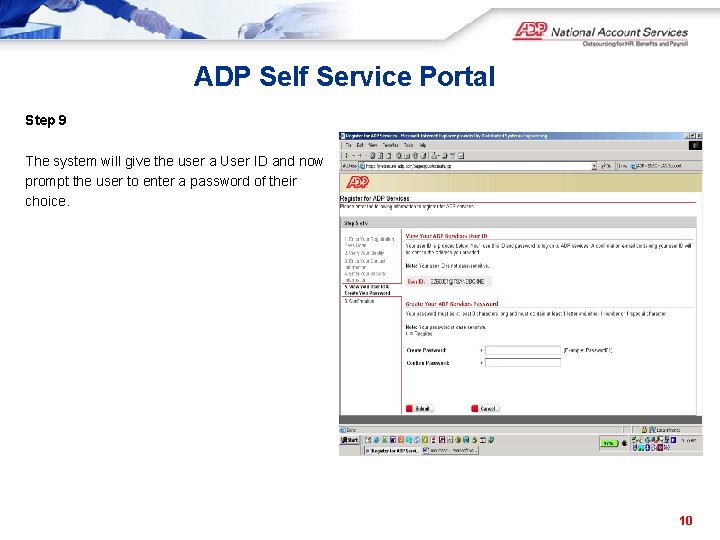Open the browser Tools menu
Viewport: 720px width, 540px height.
tap(408, 145)
